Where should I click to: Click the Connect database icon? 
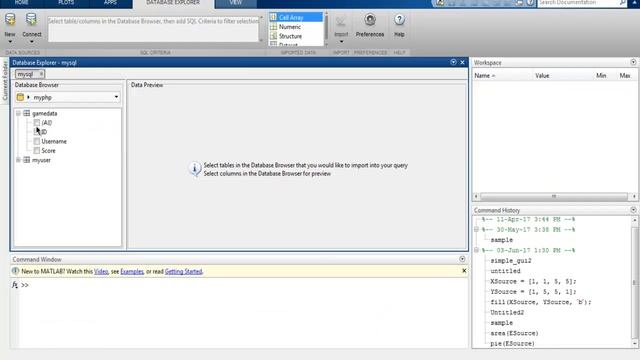(x=31, y=20)
